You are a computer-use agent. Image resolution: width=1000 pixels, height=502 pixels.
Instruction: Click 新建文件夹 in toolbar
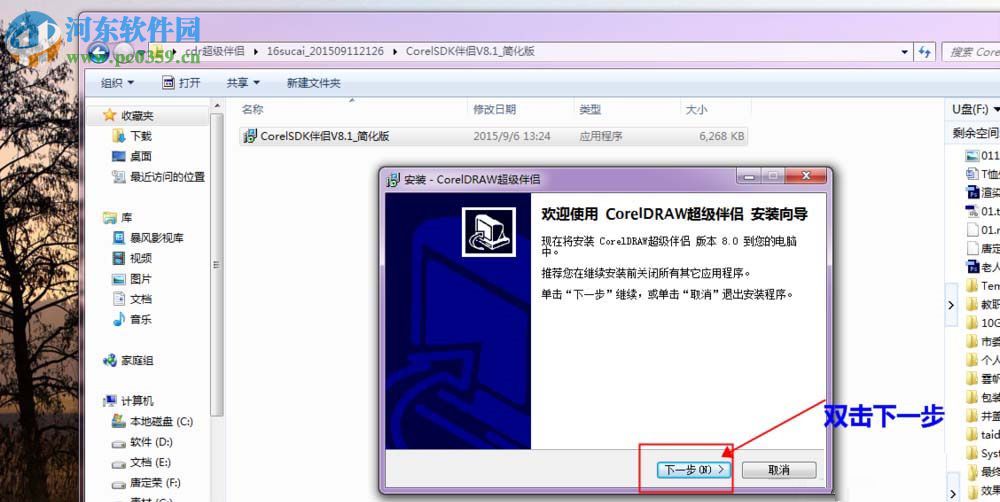(x=314, y=83)
